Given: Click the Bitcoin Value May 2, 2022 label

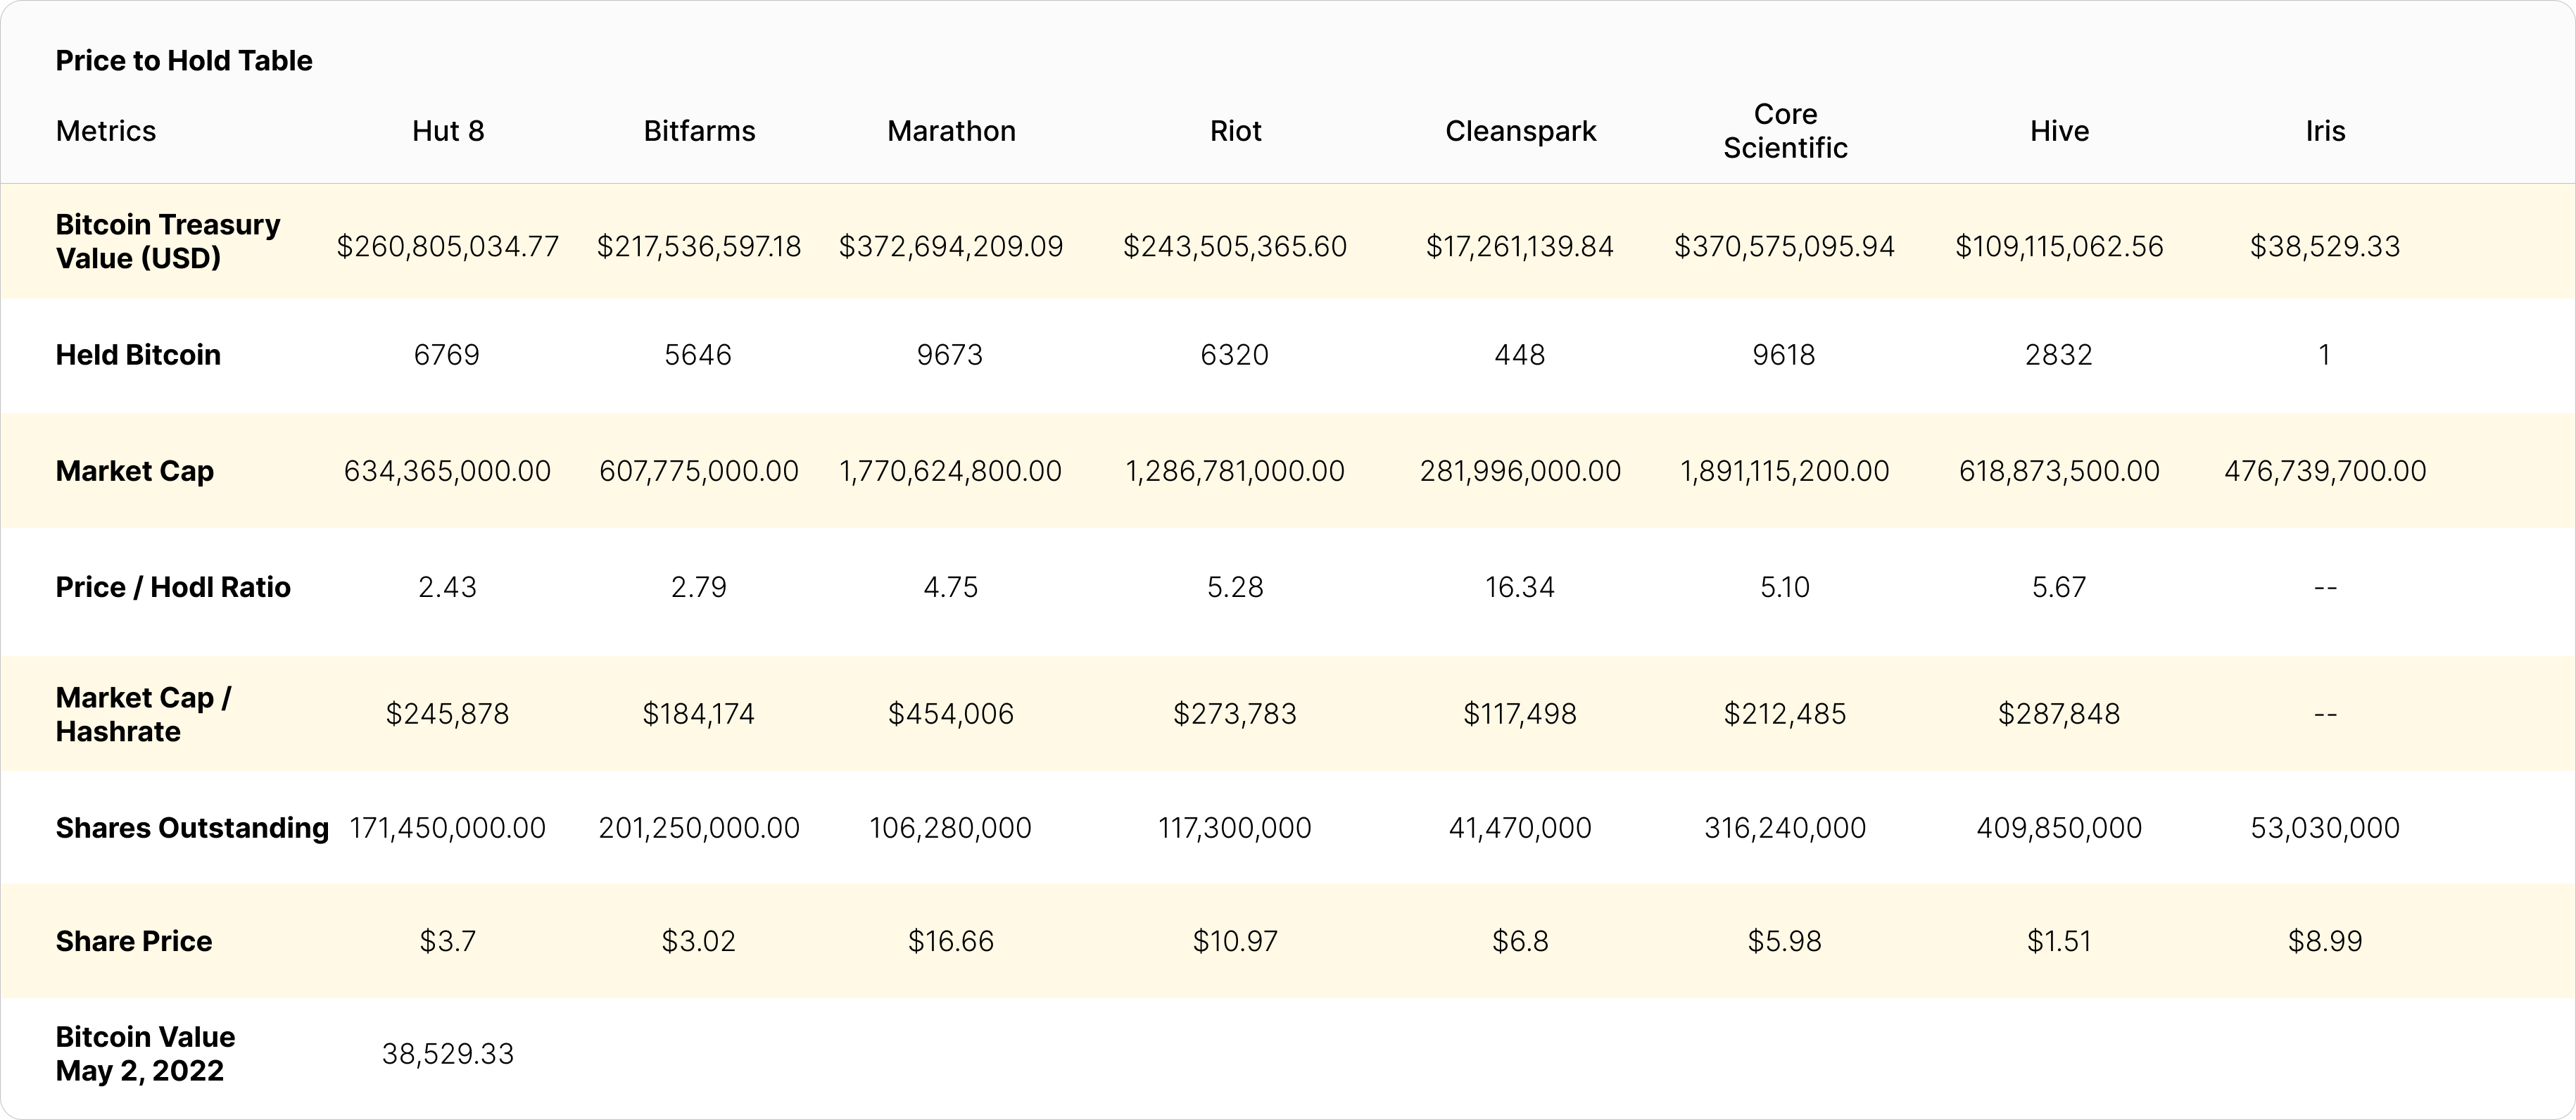Looking at the screenshot, I should pyautogui.click(x=145, y=1053).
